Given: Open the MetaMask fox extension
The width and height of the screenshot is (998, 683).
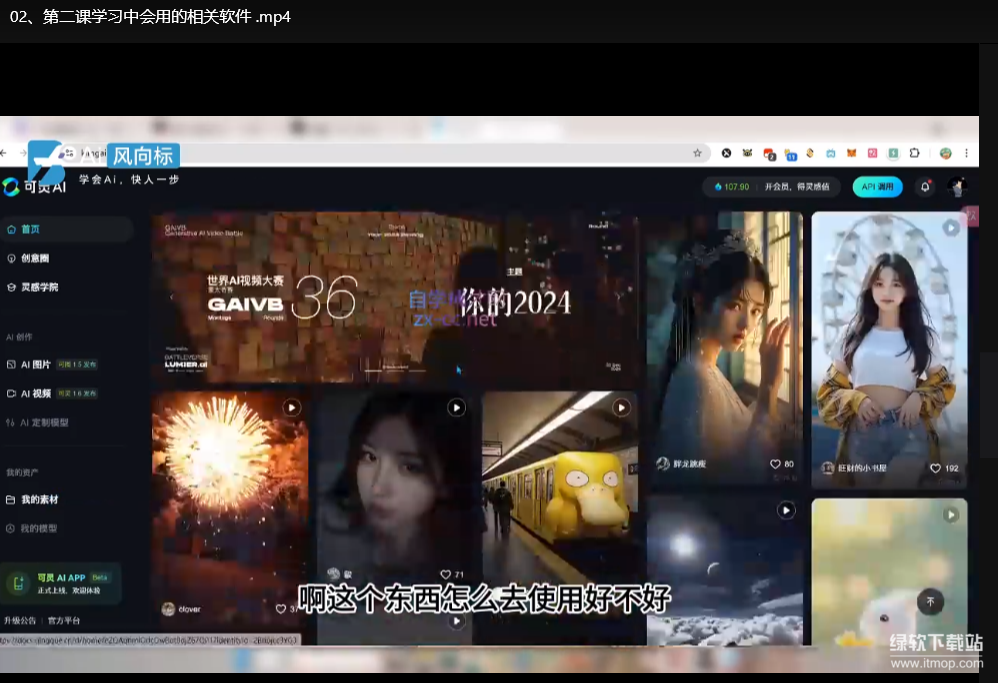Looking at the screenshot, I should pyautogui.click(x=852, y=153).
